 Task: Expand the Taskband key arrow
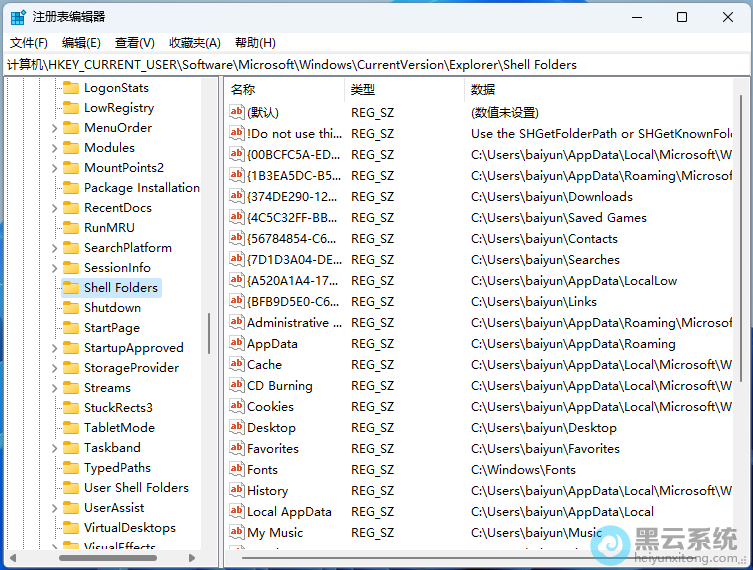tap(55, 448)
